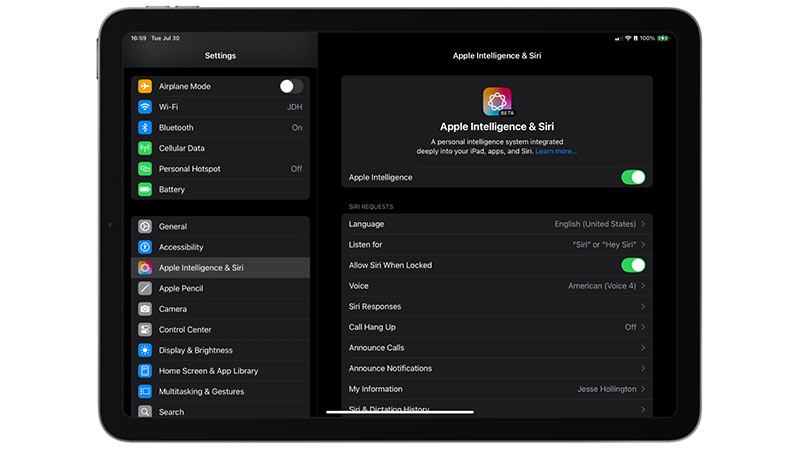
Task: Tap the home indicator bar at bottom
Action: pyautogui.click(x=400, y=412)
